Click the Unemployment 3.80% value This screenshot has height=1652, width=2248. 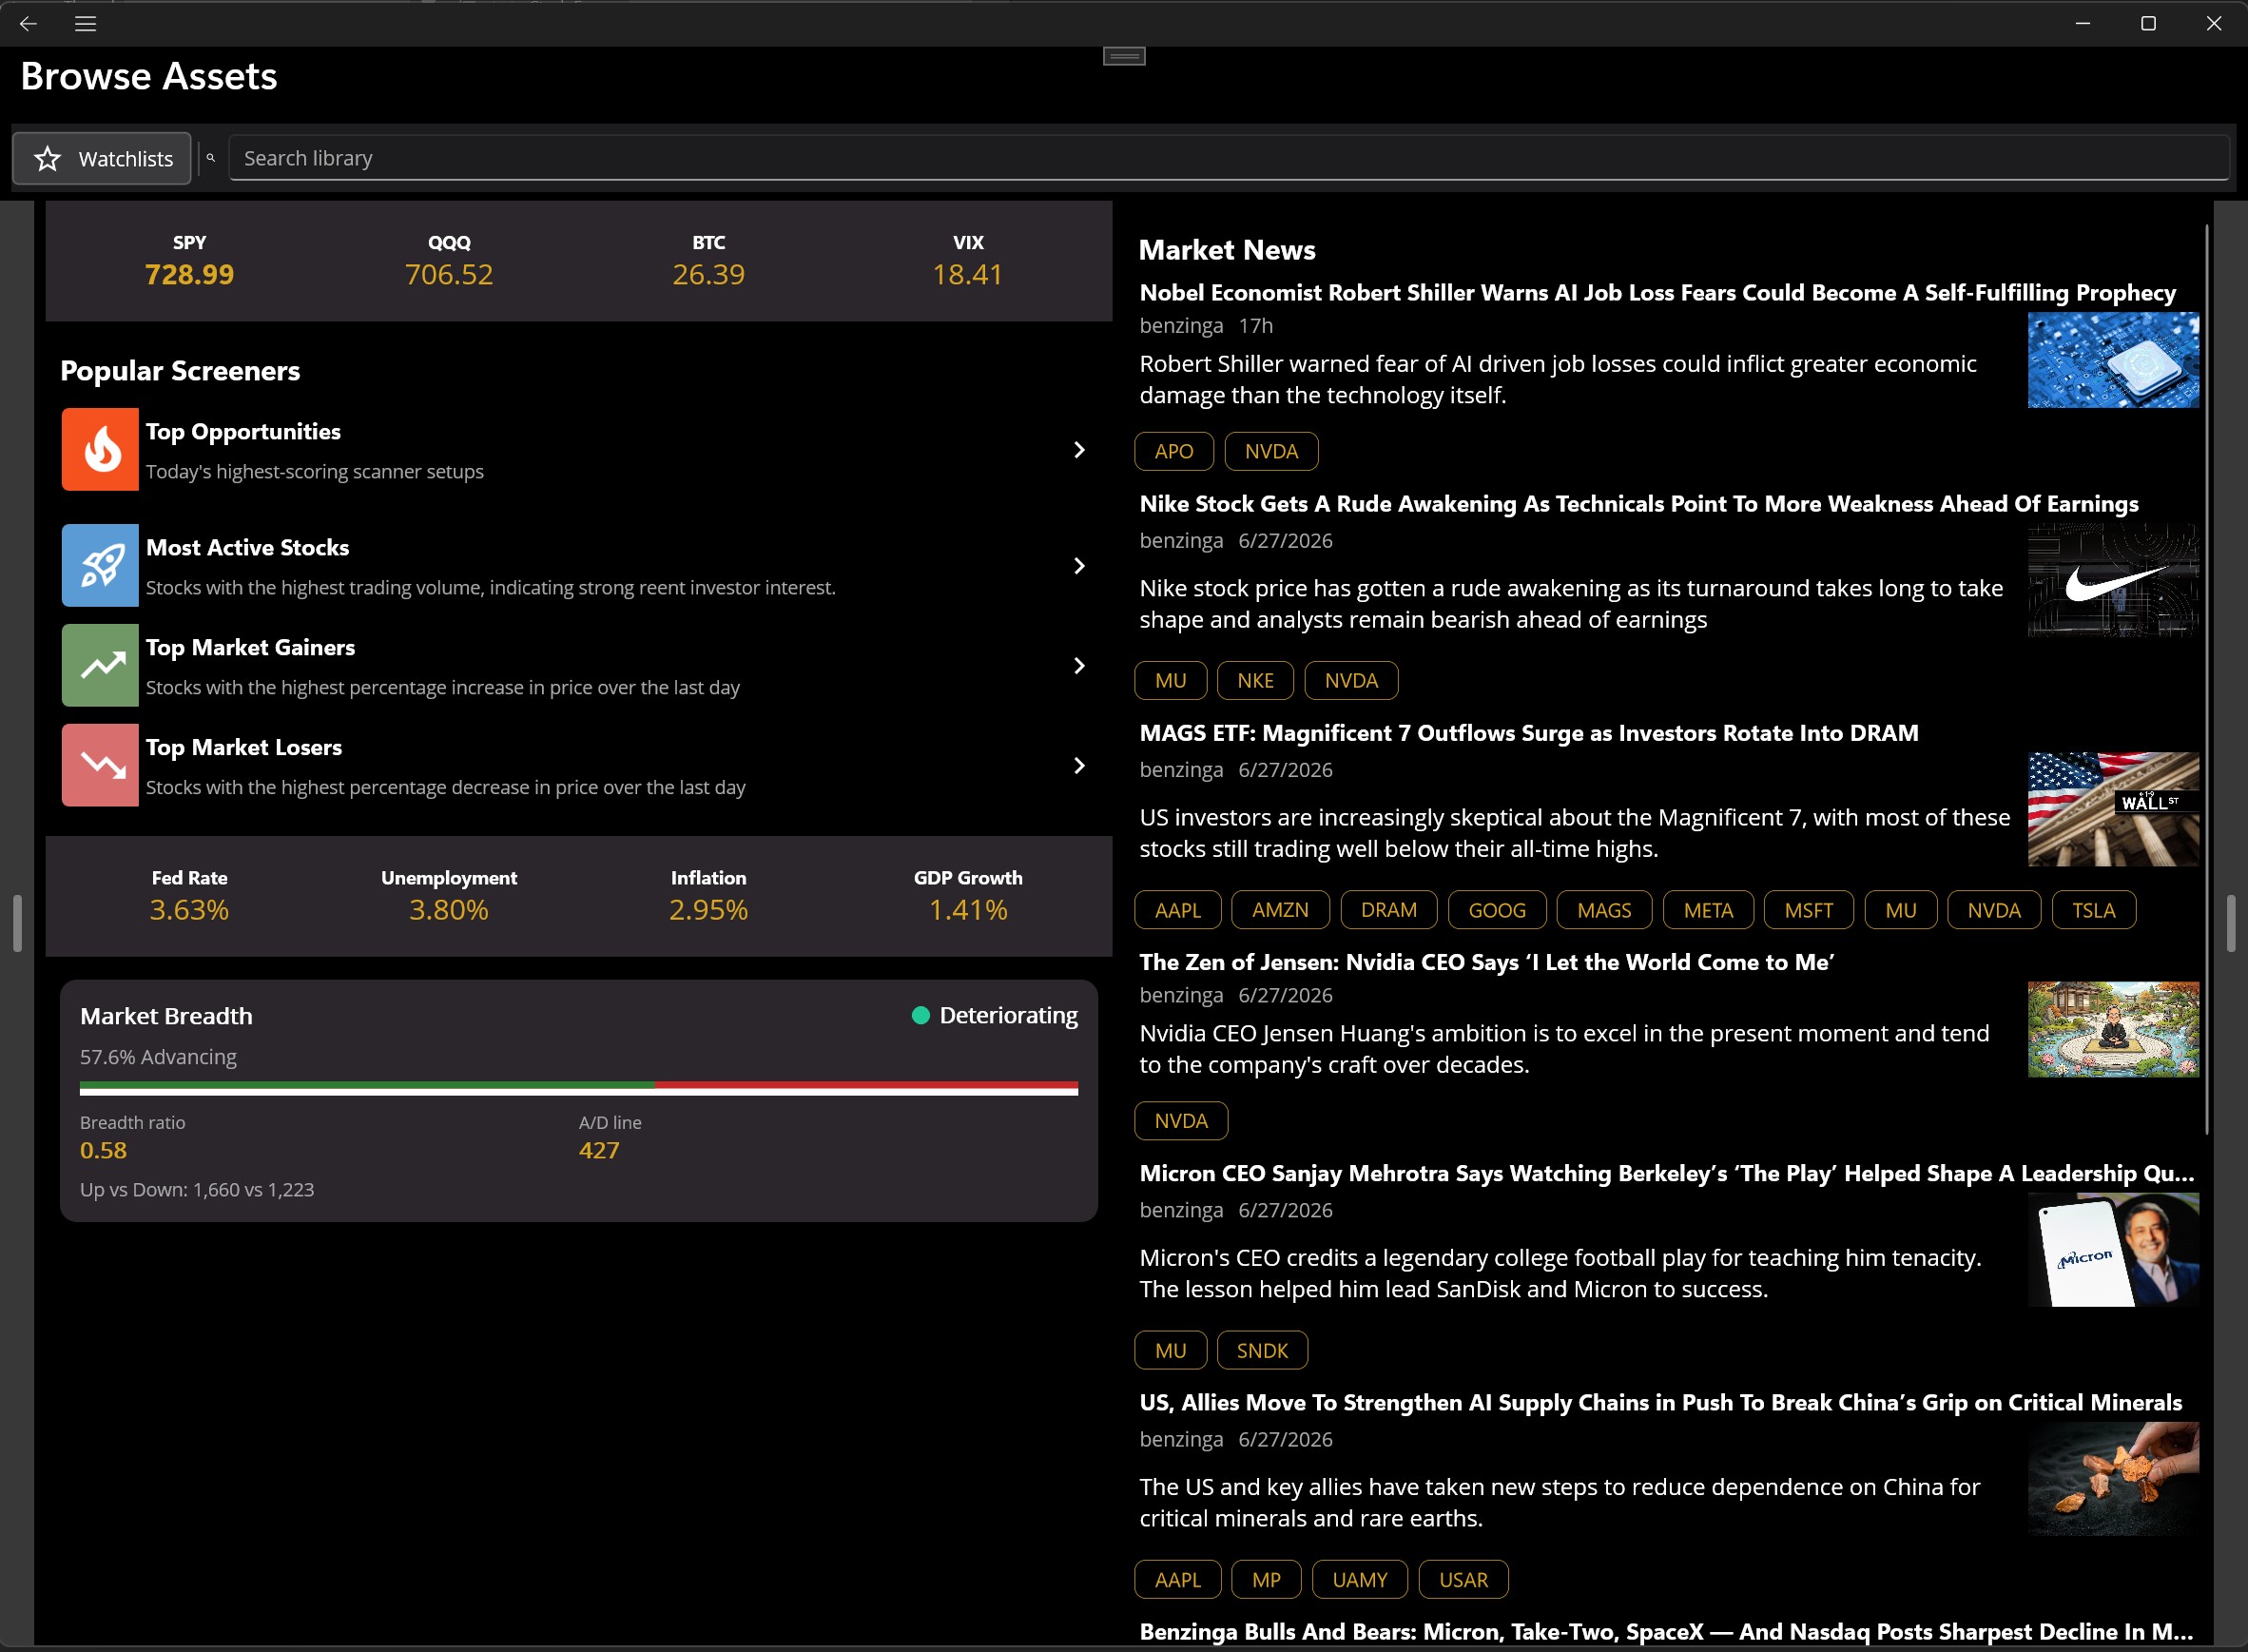coord(449,910)
